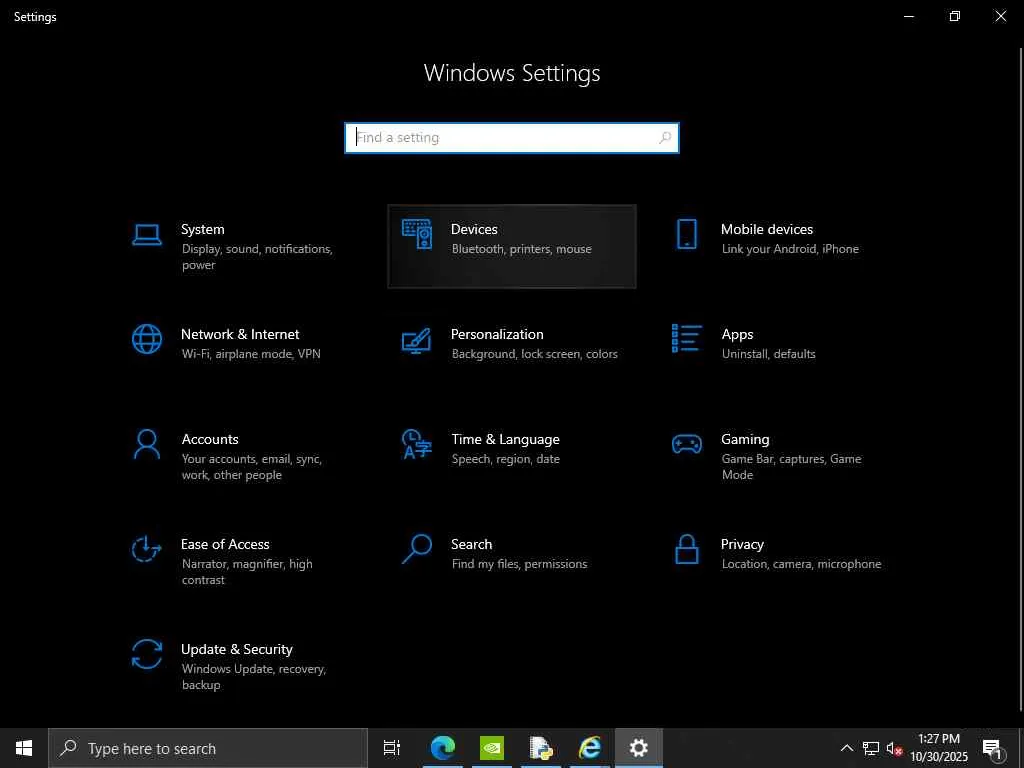Go to Network & Internet settings title
This screenshot has height=768, width=1024.
pos(240,334)
